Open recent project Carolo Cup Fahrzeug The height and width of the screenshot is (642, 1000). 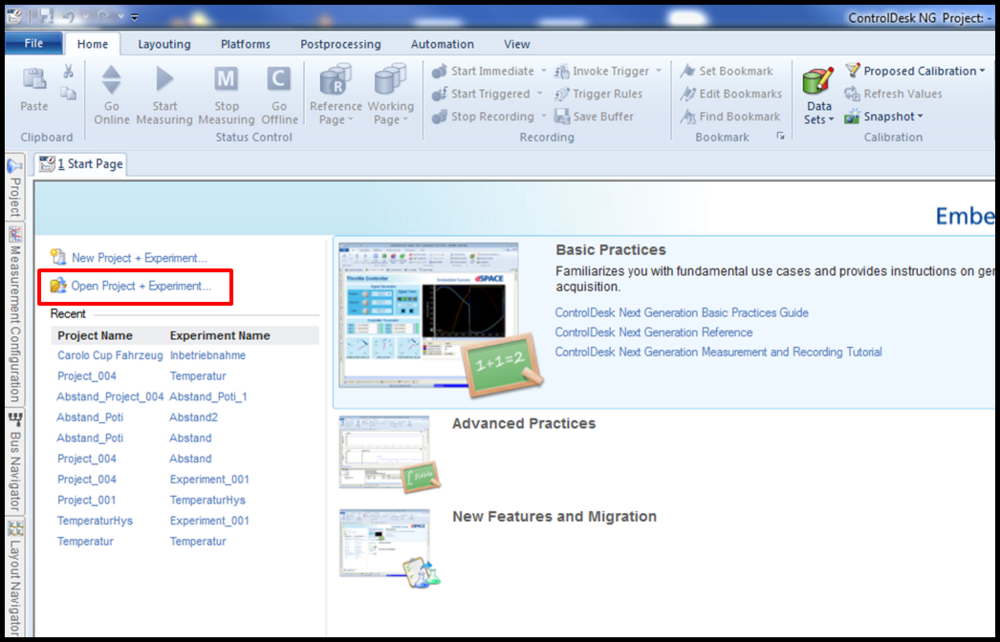coord(109,355)
